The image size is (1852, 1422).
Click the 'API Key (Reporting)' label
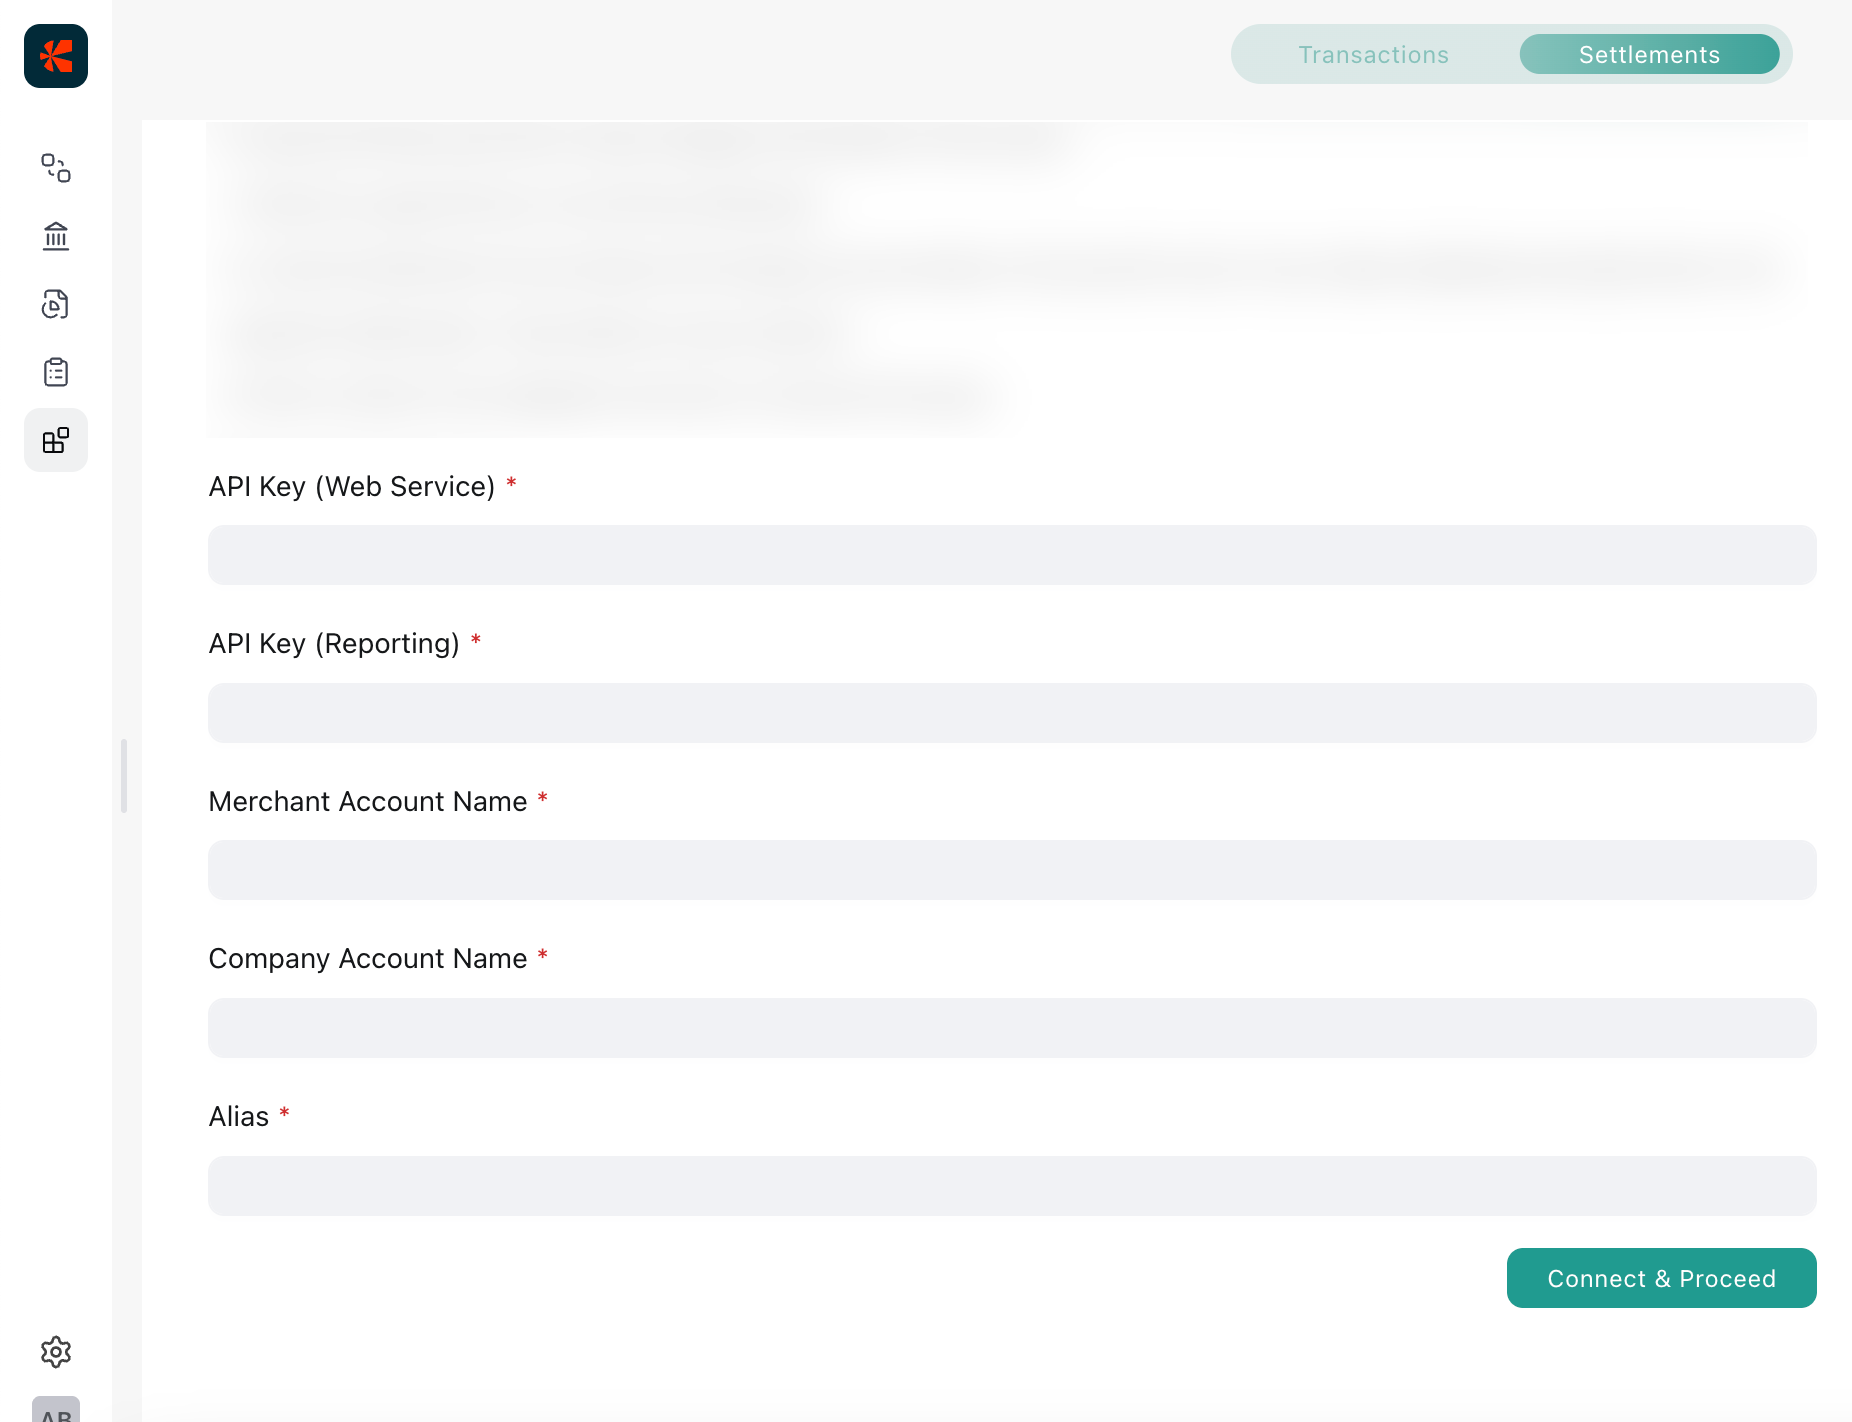click(x=334, y=644)
